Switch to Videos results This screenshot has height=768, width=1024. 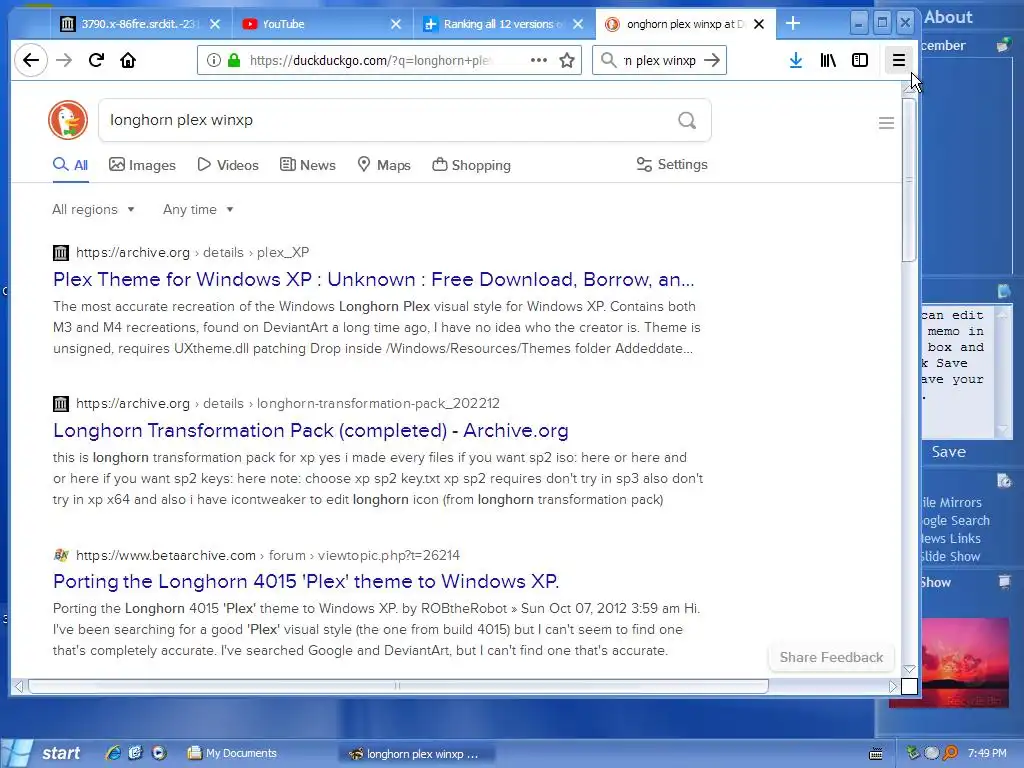228,165
